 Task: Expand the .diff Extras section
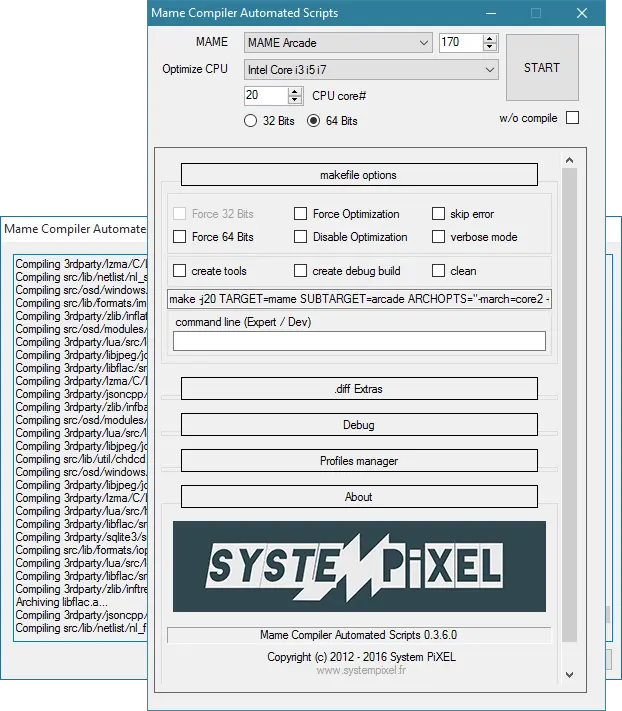359,389
